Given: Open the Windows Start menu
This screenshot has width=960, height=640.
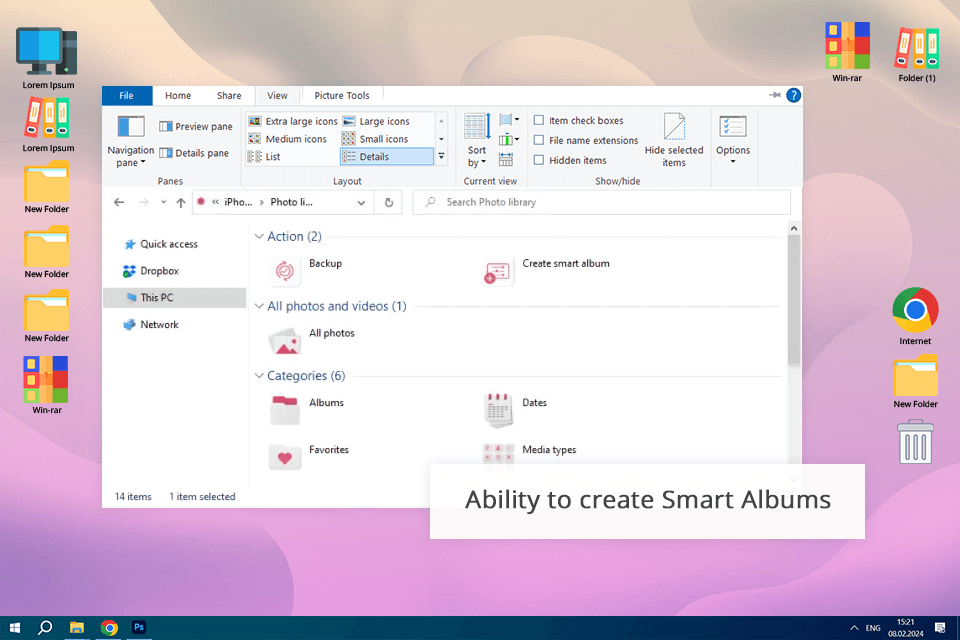Looking at the screenshot, I should (15, 628).
